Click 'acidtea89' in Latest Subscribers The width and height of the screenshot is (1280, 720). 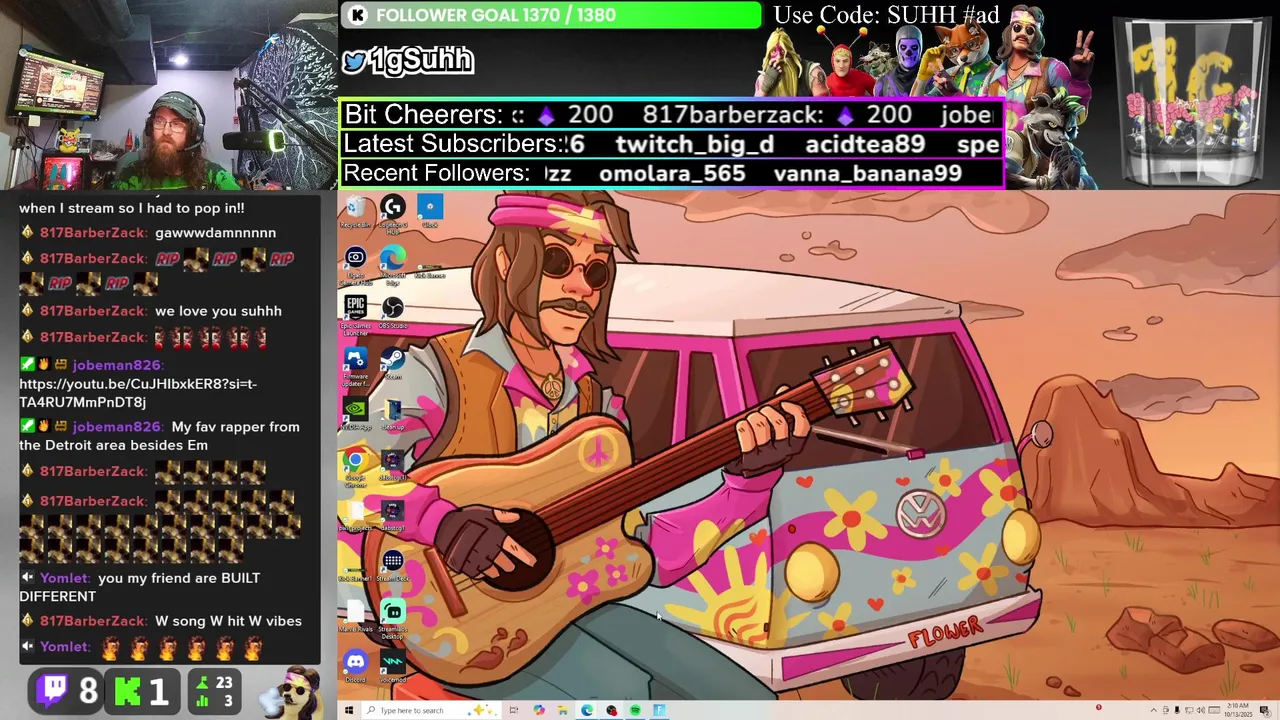[x=865, y=145]
